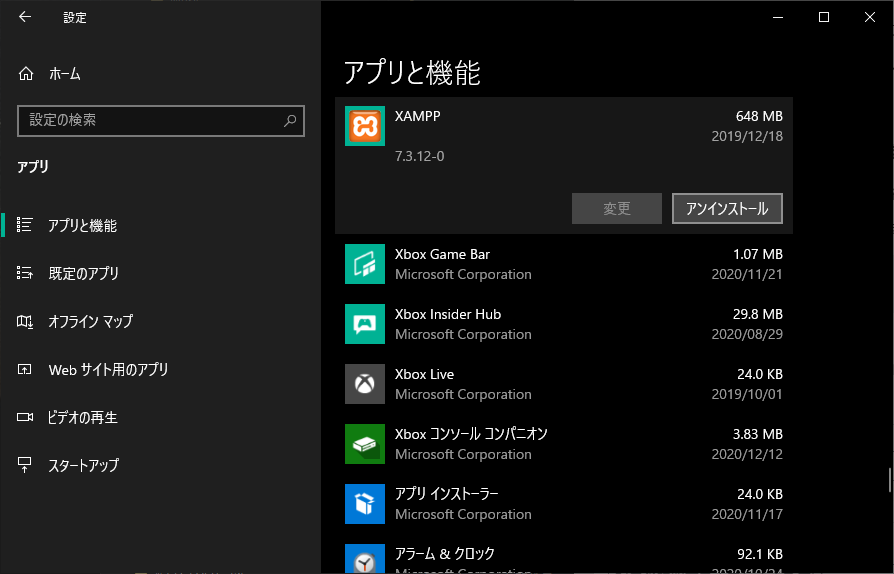Click the 2020/12/12 install date

pyautogui.click(x=747, y=454)
